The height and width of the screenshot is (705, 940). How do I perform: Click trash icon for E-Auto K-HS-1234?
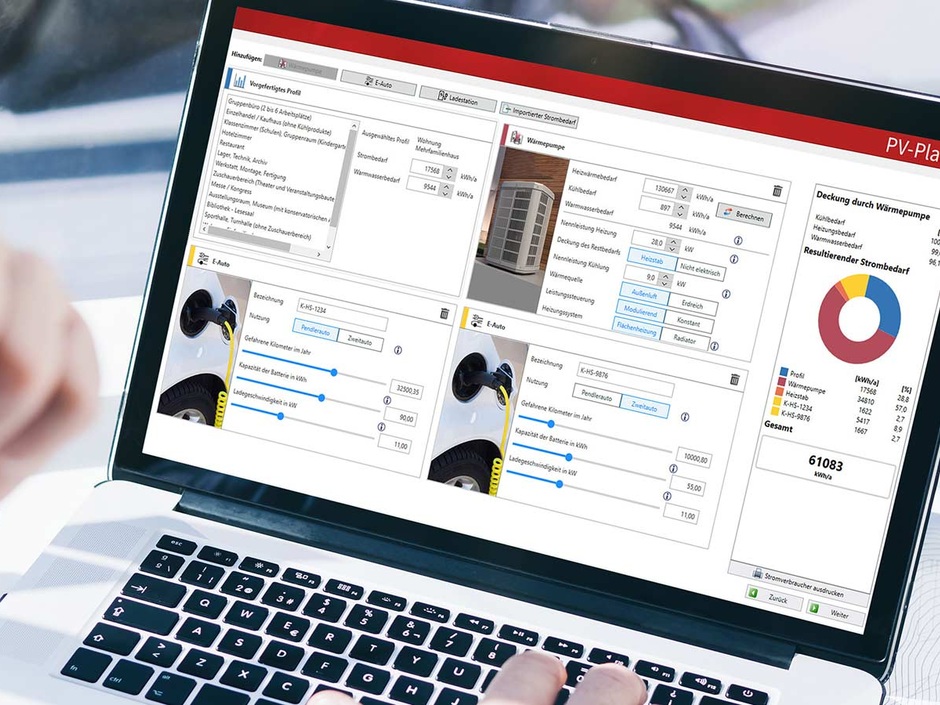coord(445,314)
